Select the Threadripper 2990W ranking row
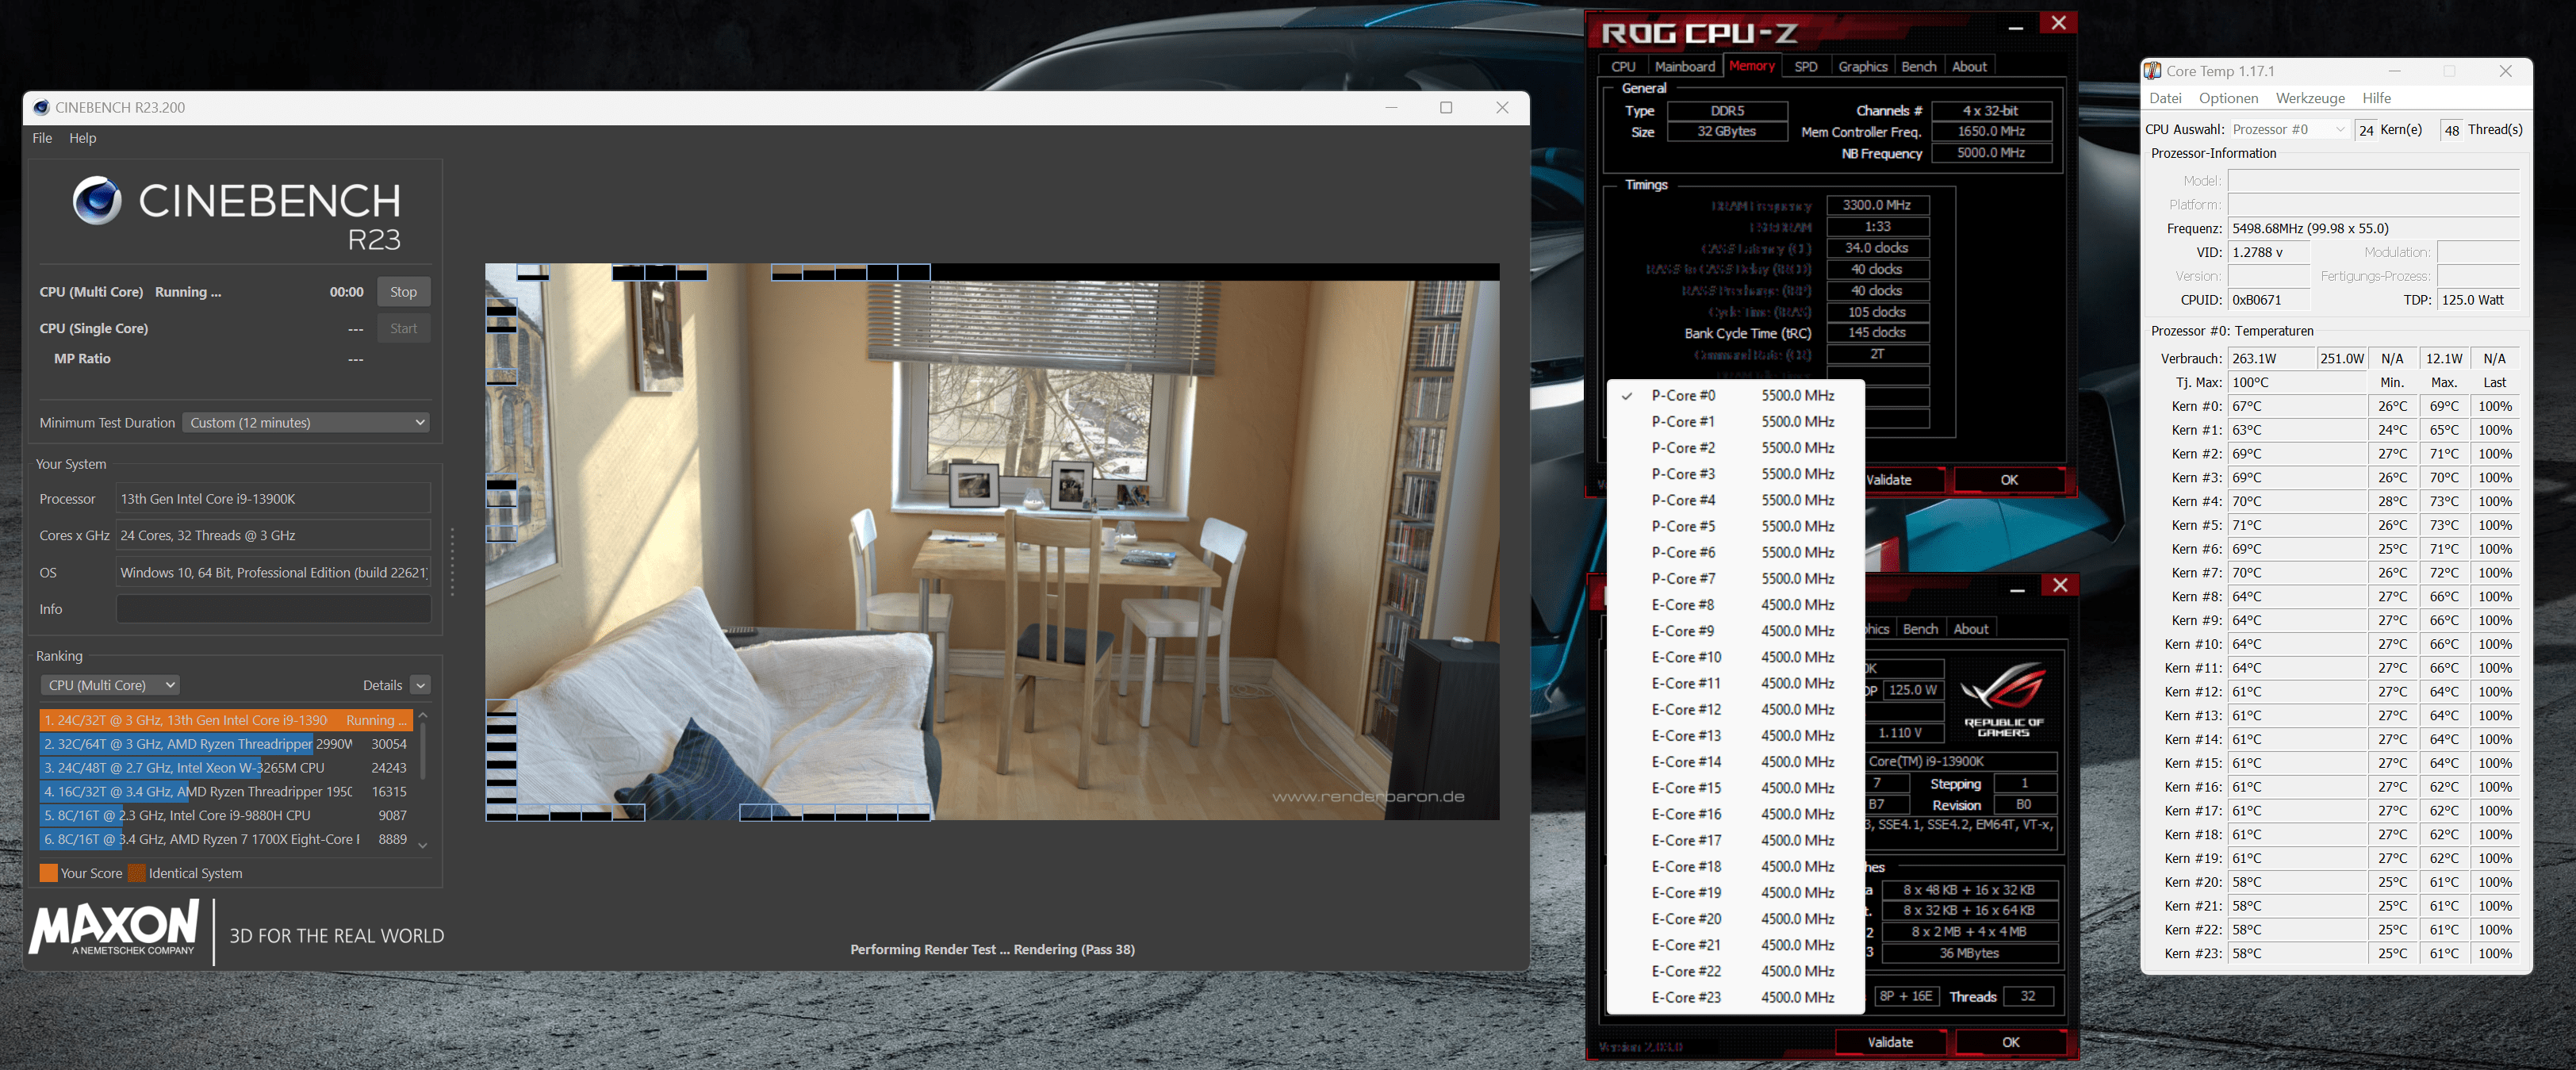The width and height of the screenshot is (2576, 1070). click(x=225, y=743)
